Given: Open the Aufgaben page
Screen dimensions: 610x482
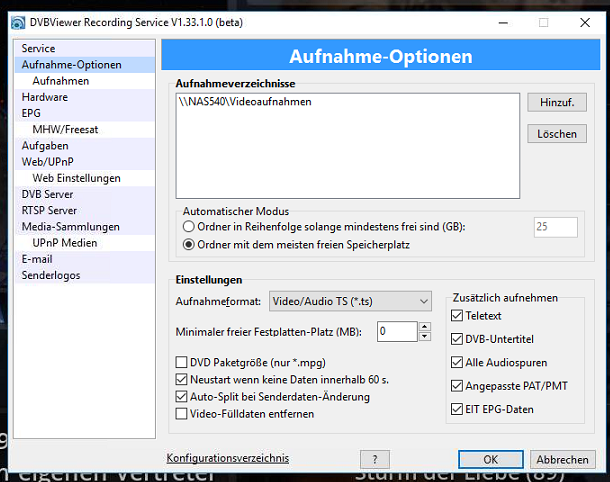Looking at the screenshot, I should [x=84, y=146].
